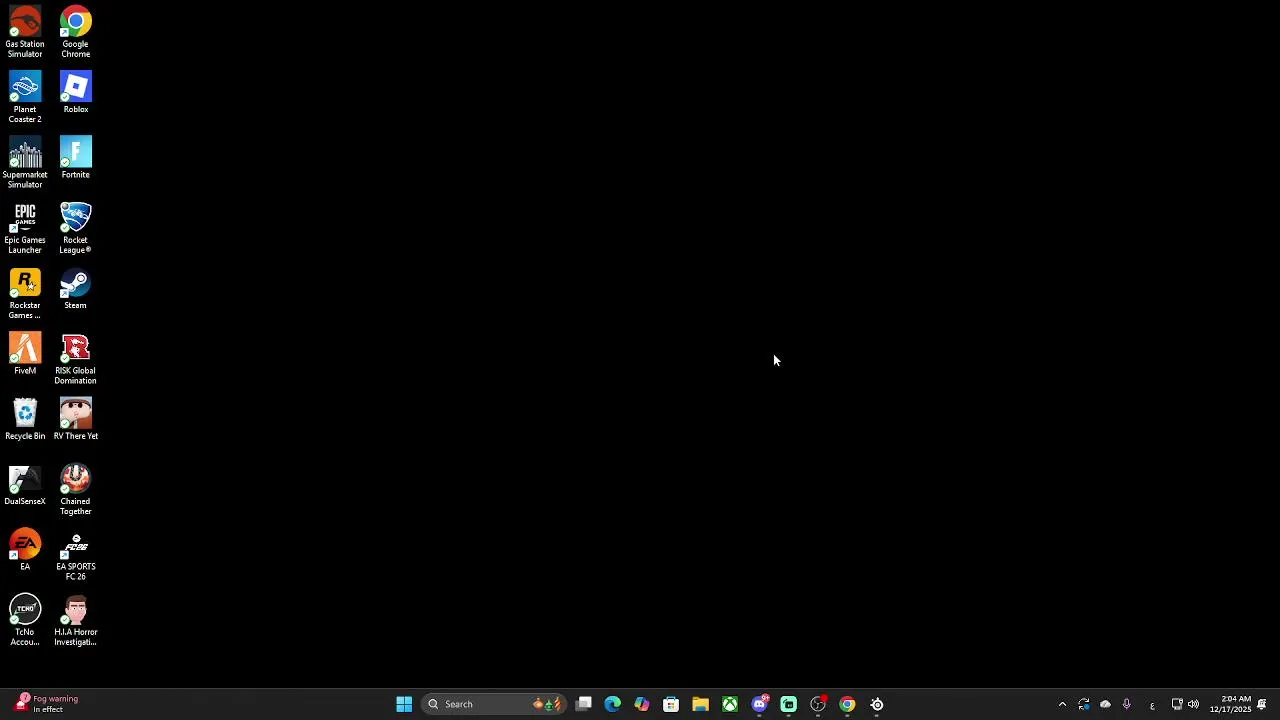The height and width of the screenshot is (720, 1280).
Task: Select the Gas Station Simulator desktop icon
Action: (x=25, y=32)
